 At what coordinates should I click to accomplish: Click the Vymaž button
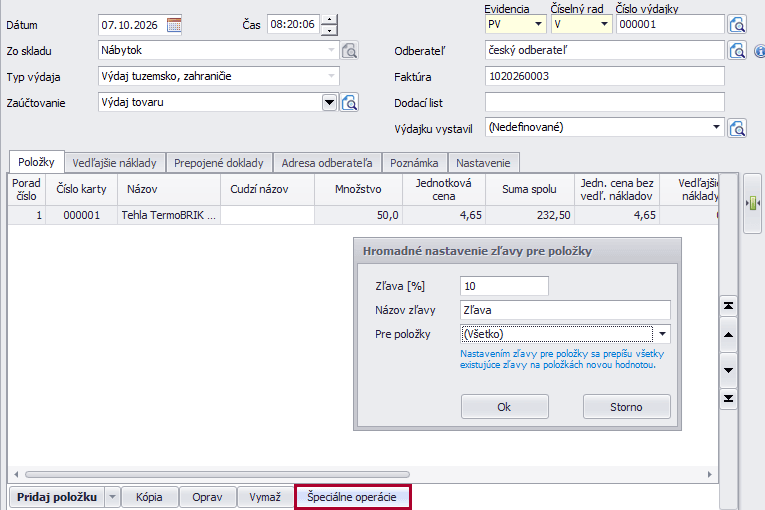click(265, 497)
